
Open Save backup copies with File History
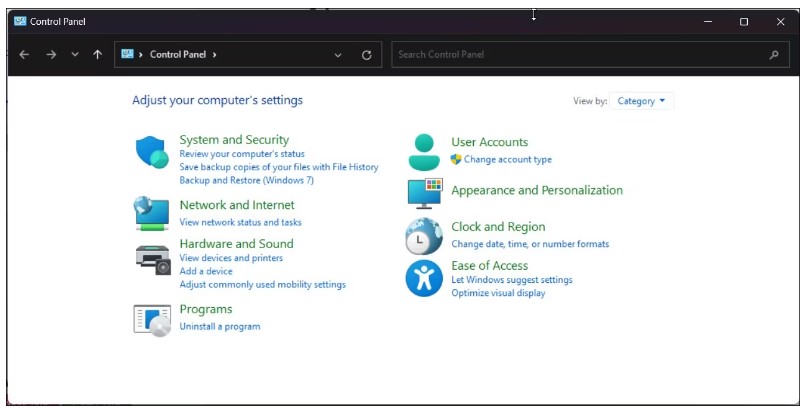(x=279, y=167)
